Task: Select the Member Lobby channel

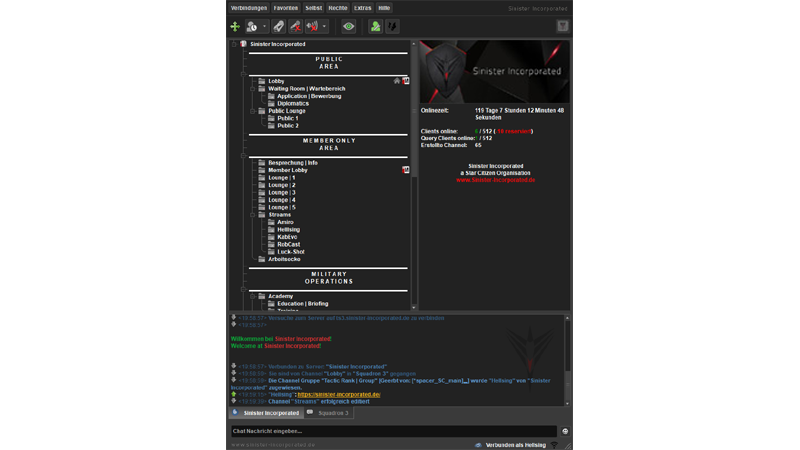Action: [x=288, y=170]
